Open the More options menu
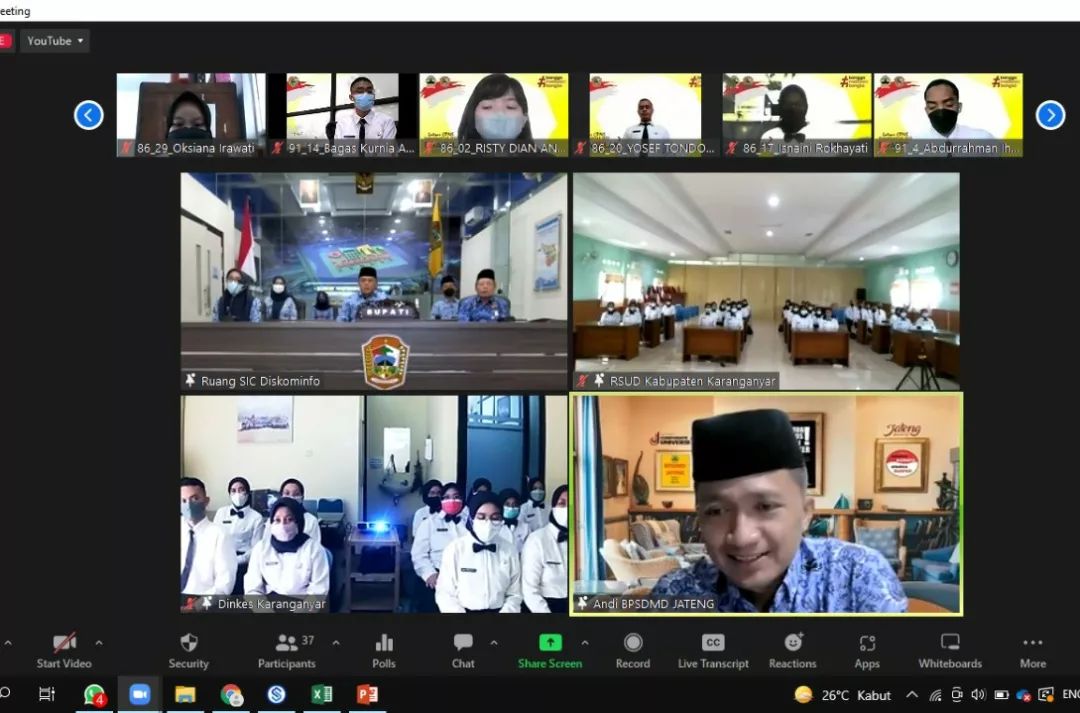This screenshot has width=1080, height=713. point(1033,642)
